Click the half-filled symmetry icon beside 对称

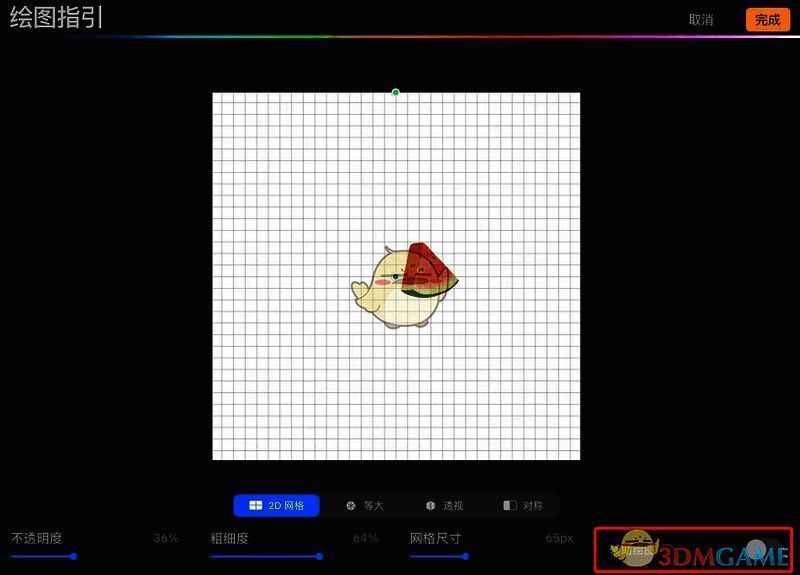tap(510, 505)
